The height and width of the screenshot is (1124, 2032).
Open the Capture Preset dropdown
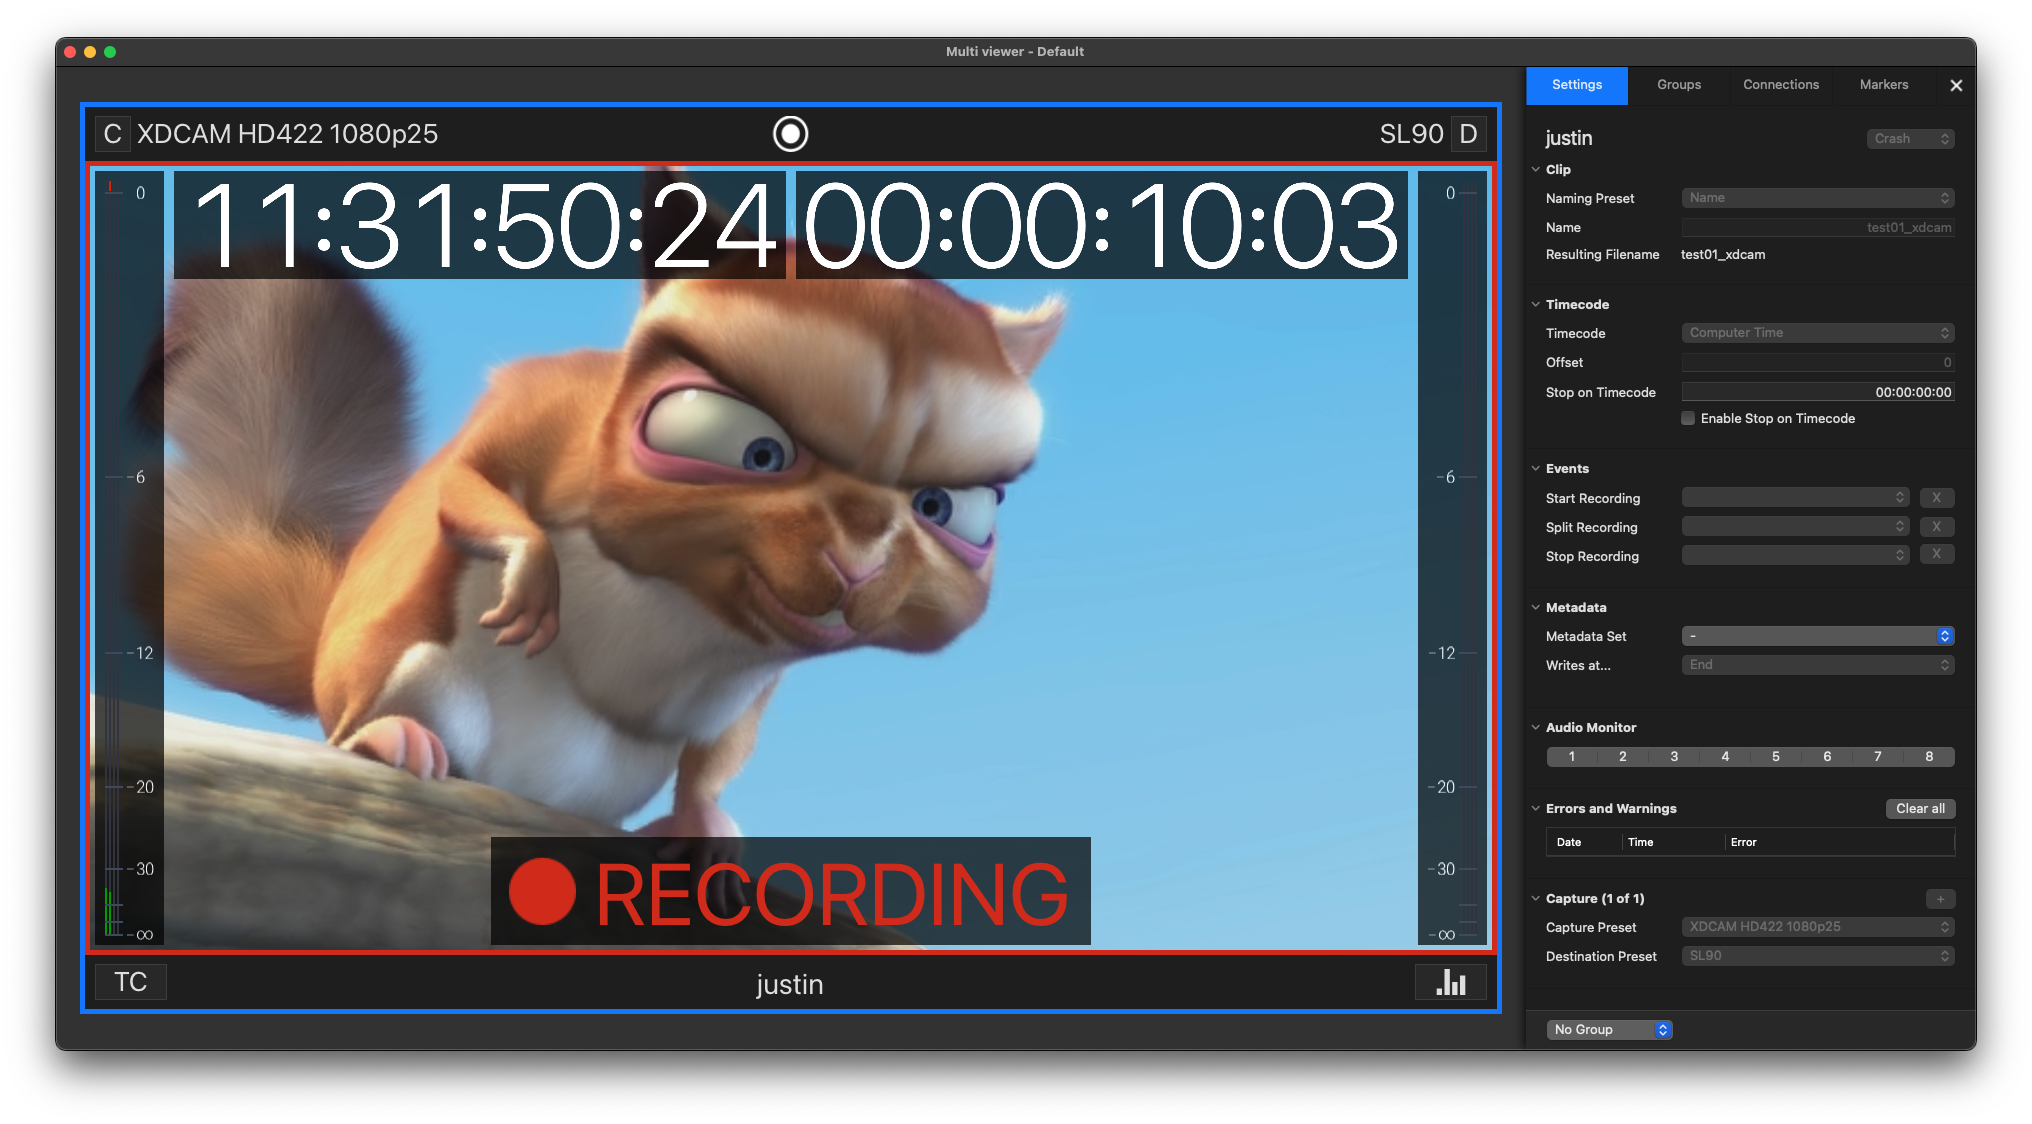coord(1818,927)
